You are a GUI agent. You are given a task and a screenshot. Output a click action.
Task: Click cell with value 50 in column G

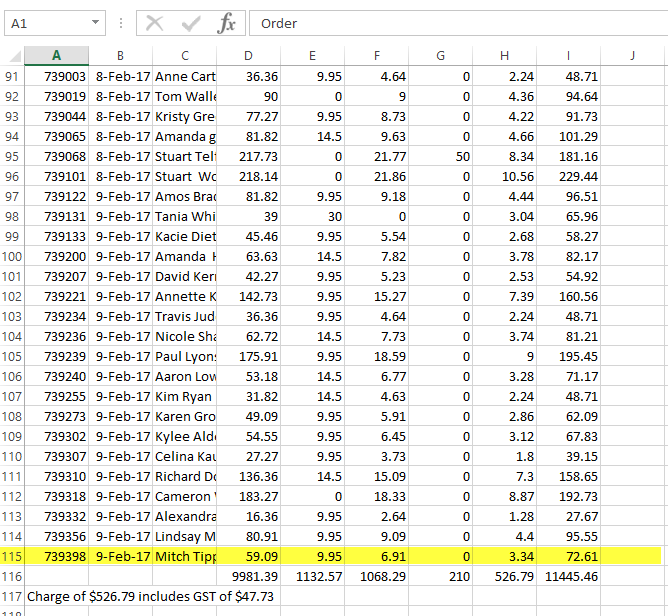441,157
